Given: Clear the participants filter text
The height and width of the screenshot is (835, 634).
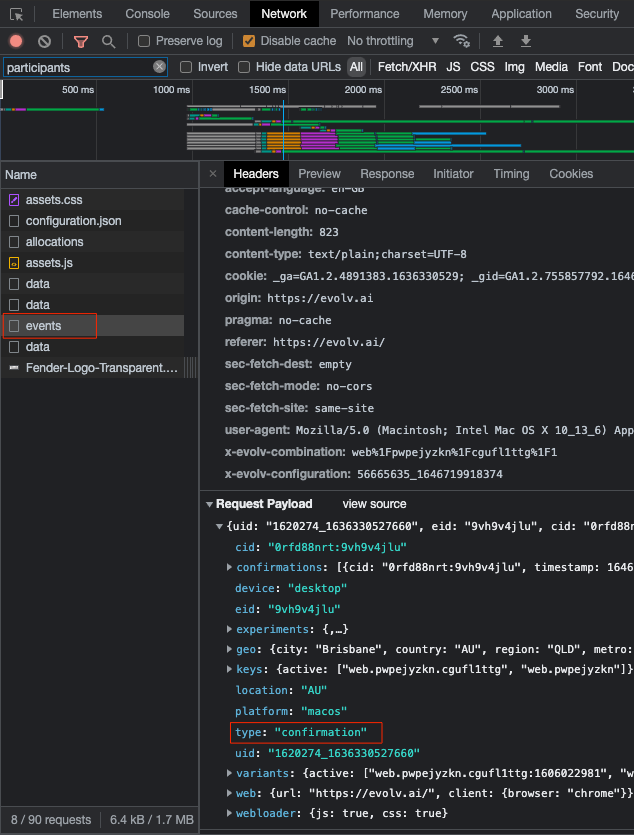Looking at the screenshot, I should (x=159, y=67).
